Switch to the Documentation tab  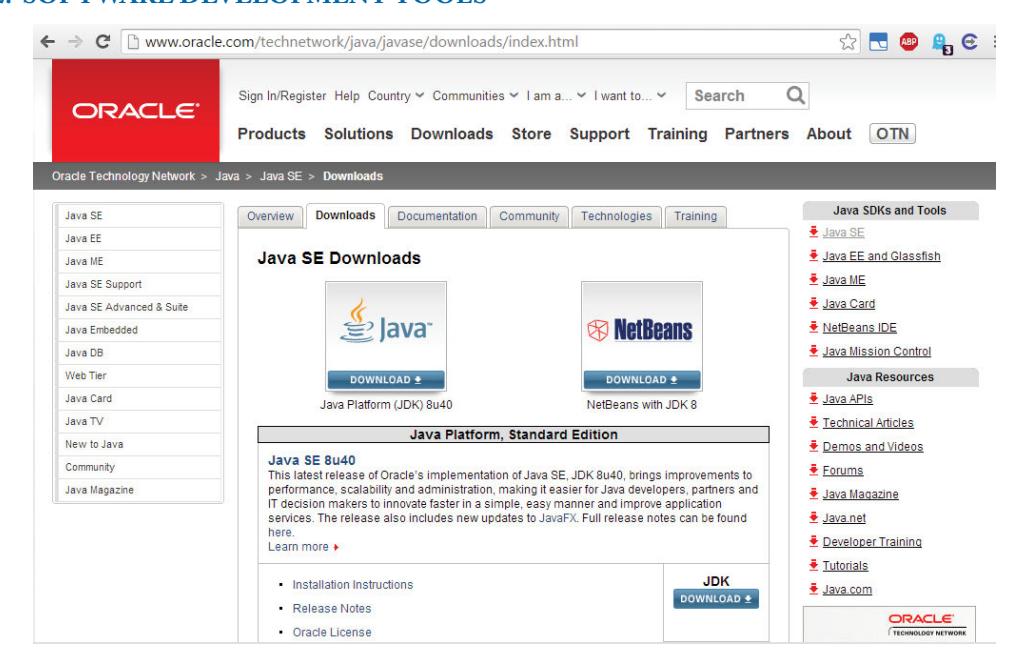[x=437, y=216]
